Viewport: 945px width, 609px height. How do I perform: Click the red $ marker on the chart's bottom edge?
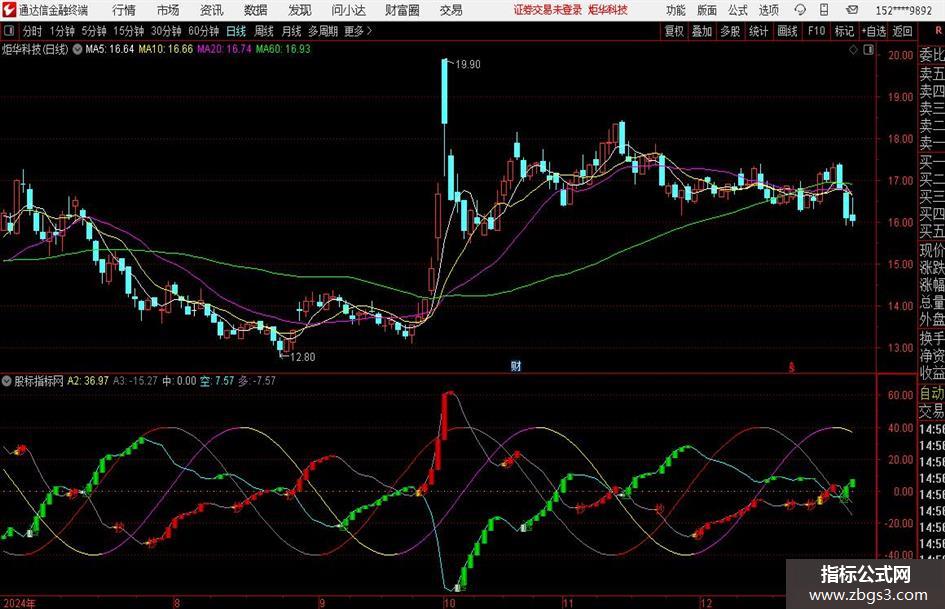[792, 367]
